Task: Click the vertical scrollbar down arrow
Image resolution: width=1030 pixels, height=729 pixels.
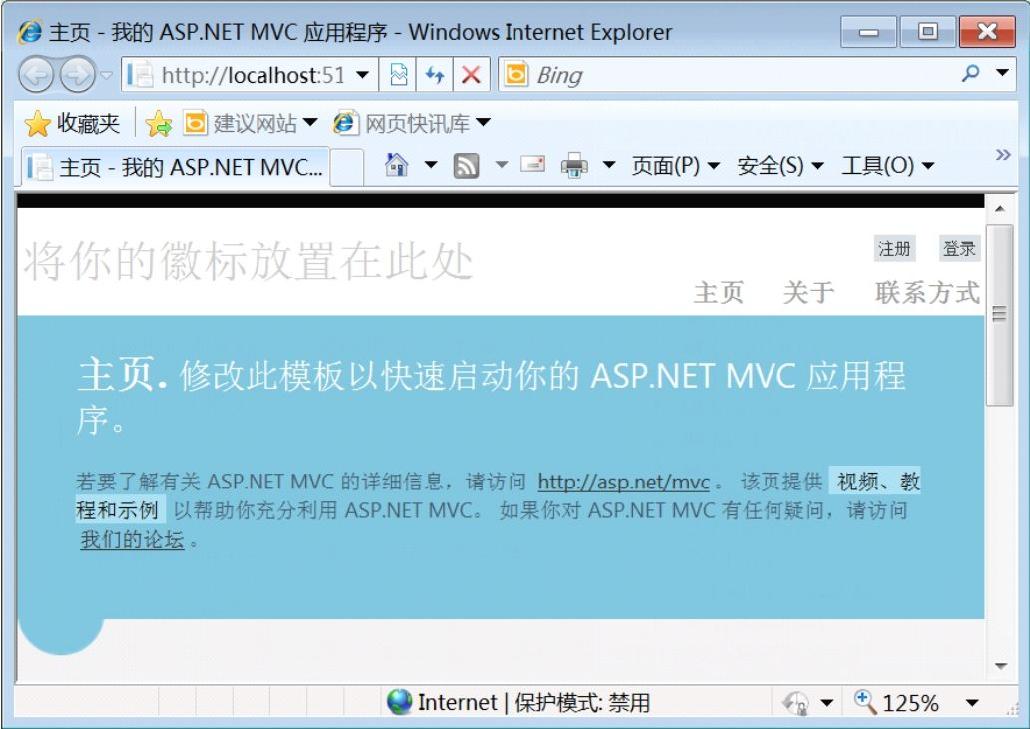Action: pyautogui.click(x=1000, y=666)
